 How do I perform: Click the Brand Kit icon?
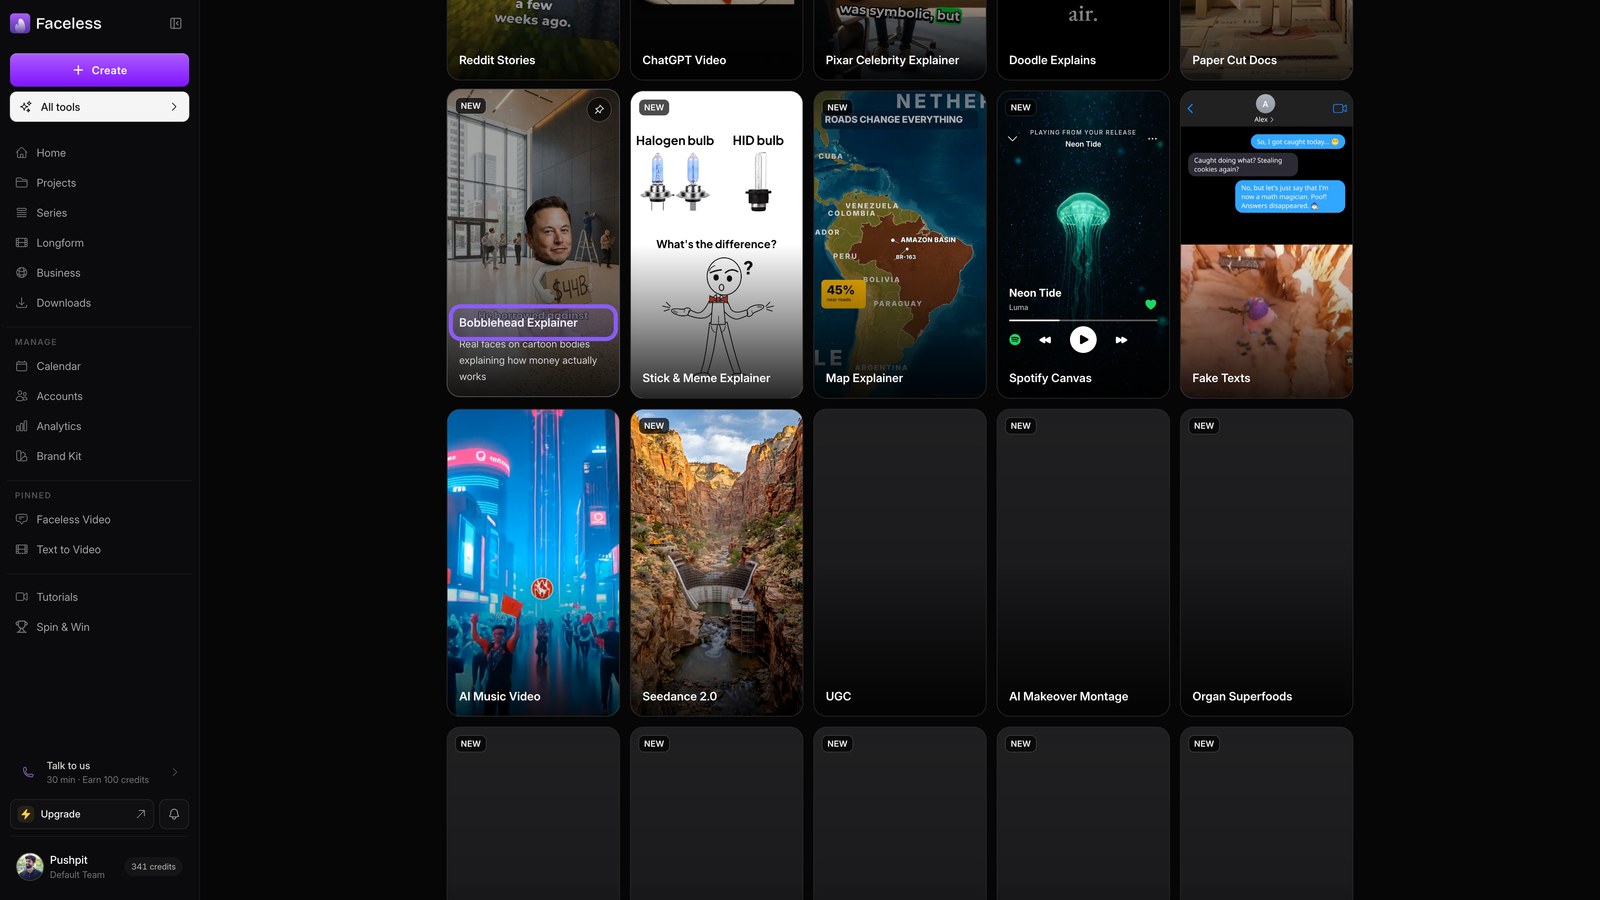pos(22,456)
